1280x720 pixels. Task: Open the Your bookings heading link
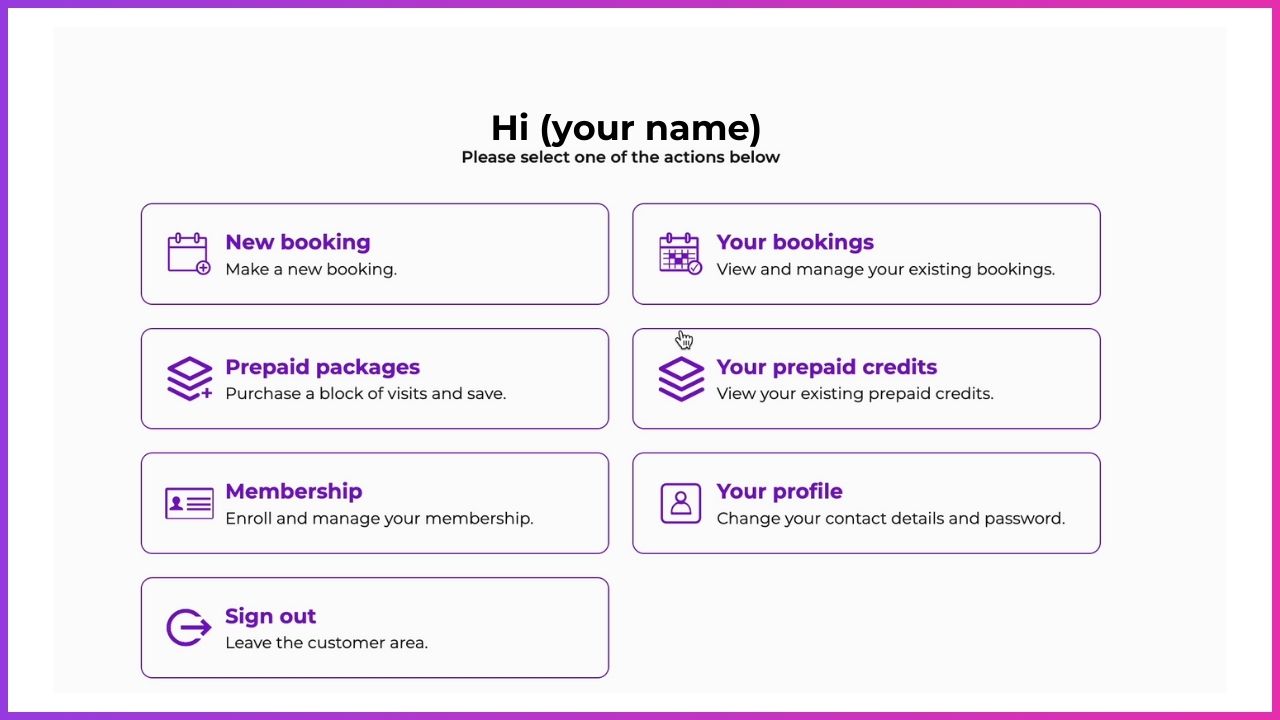pyautogui.click(x=795, y=242)
